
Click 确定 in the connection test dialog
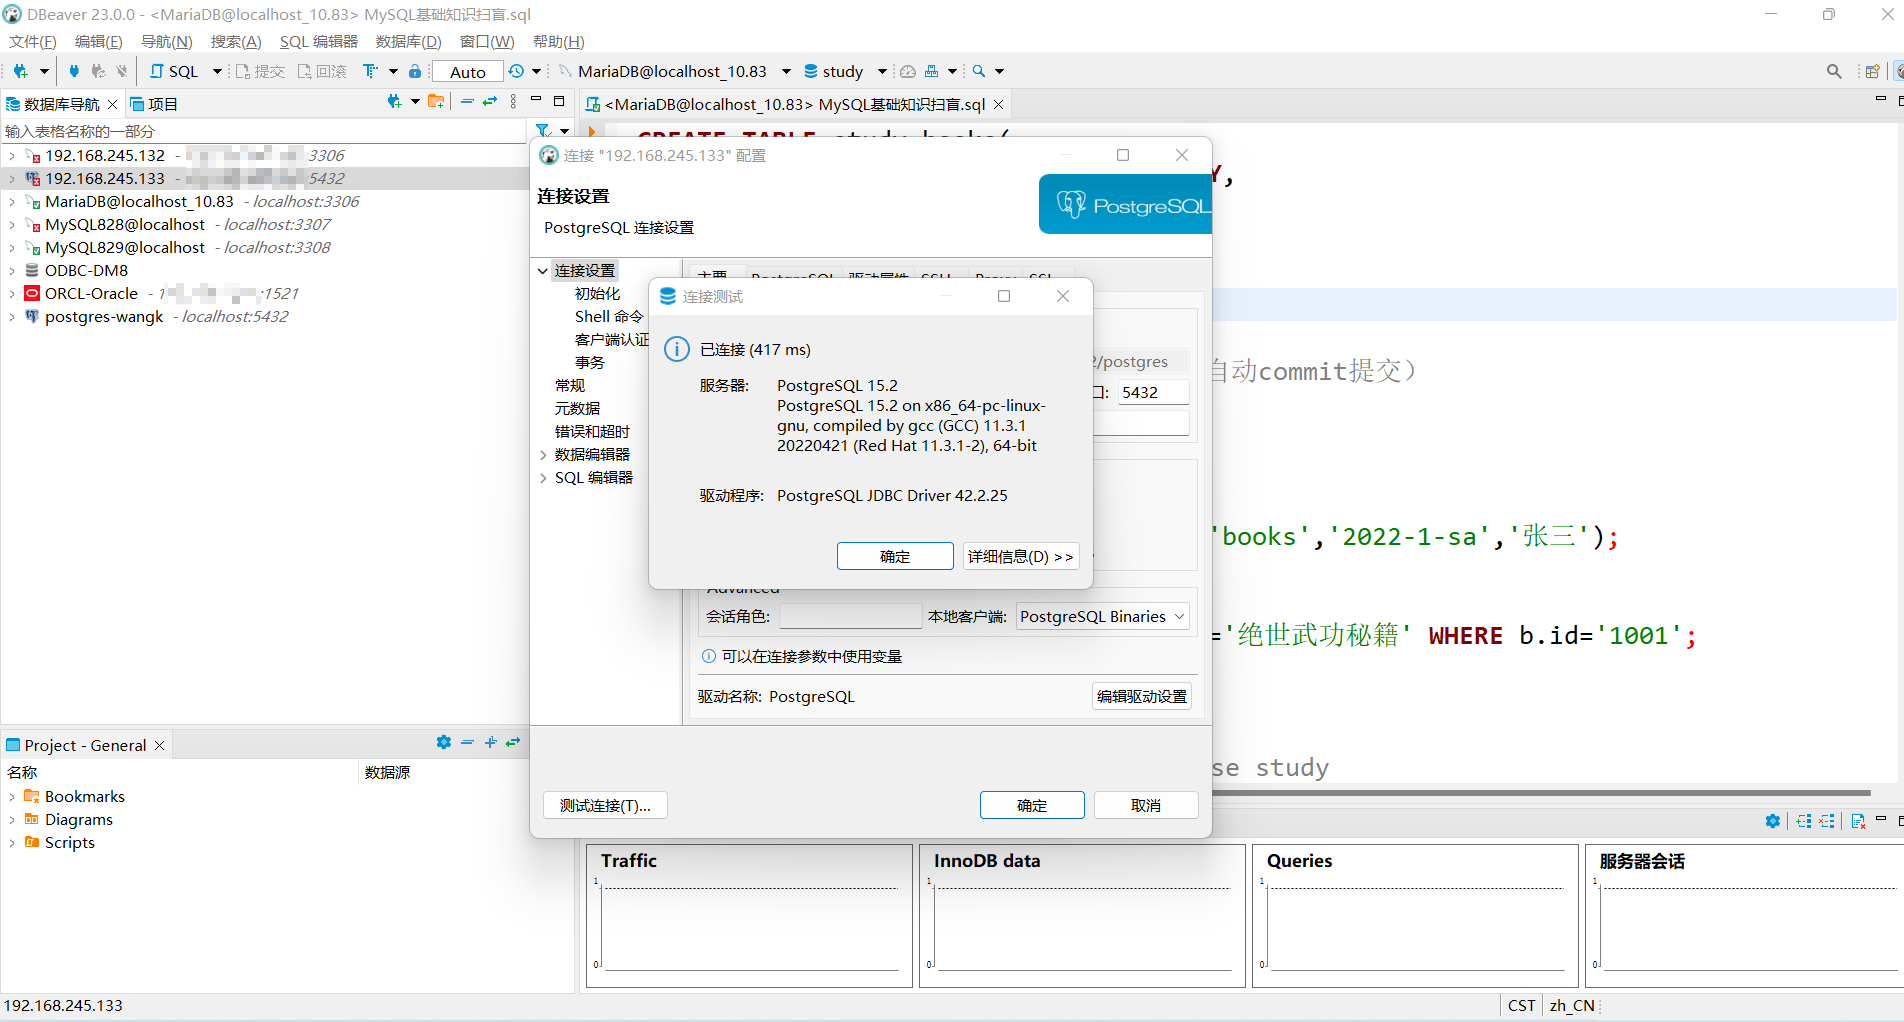(895, 556)
